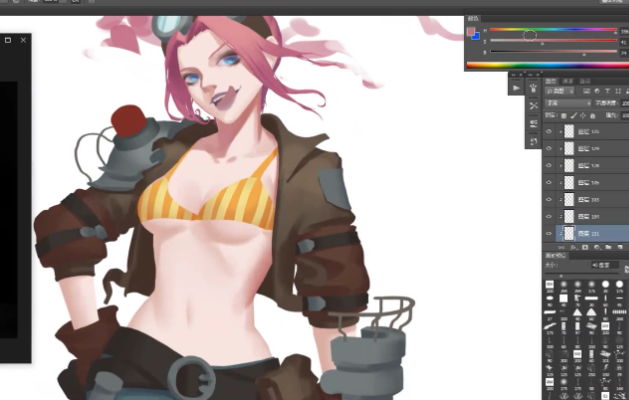Hide the second listed layer via eye icon
The height and width of the screenshot is (400, 629).
pos(549,148)
